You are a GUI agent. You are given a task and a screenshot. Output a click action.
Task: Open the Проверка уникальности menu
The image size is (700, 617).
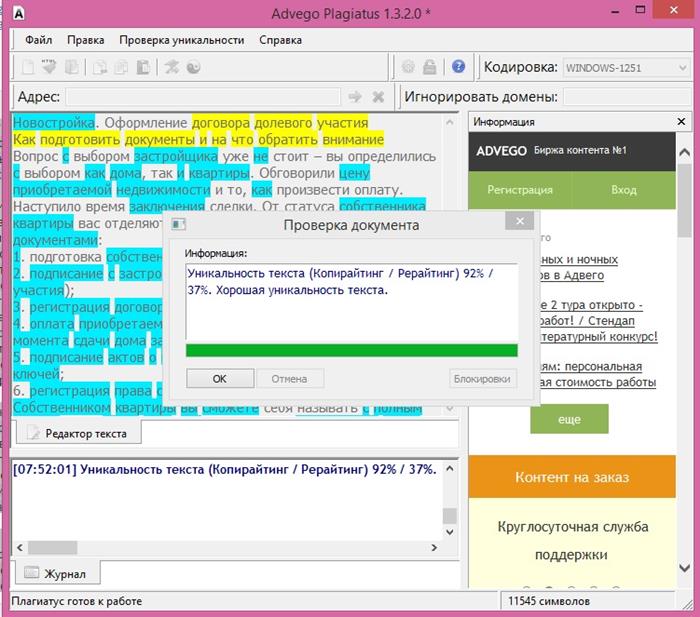coord(181,40)
